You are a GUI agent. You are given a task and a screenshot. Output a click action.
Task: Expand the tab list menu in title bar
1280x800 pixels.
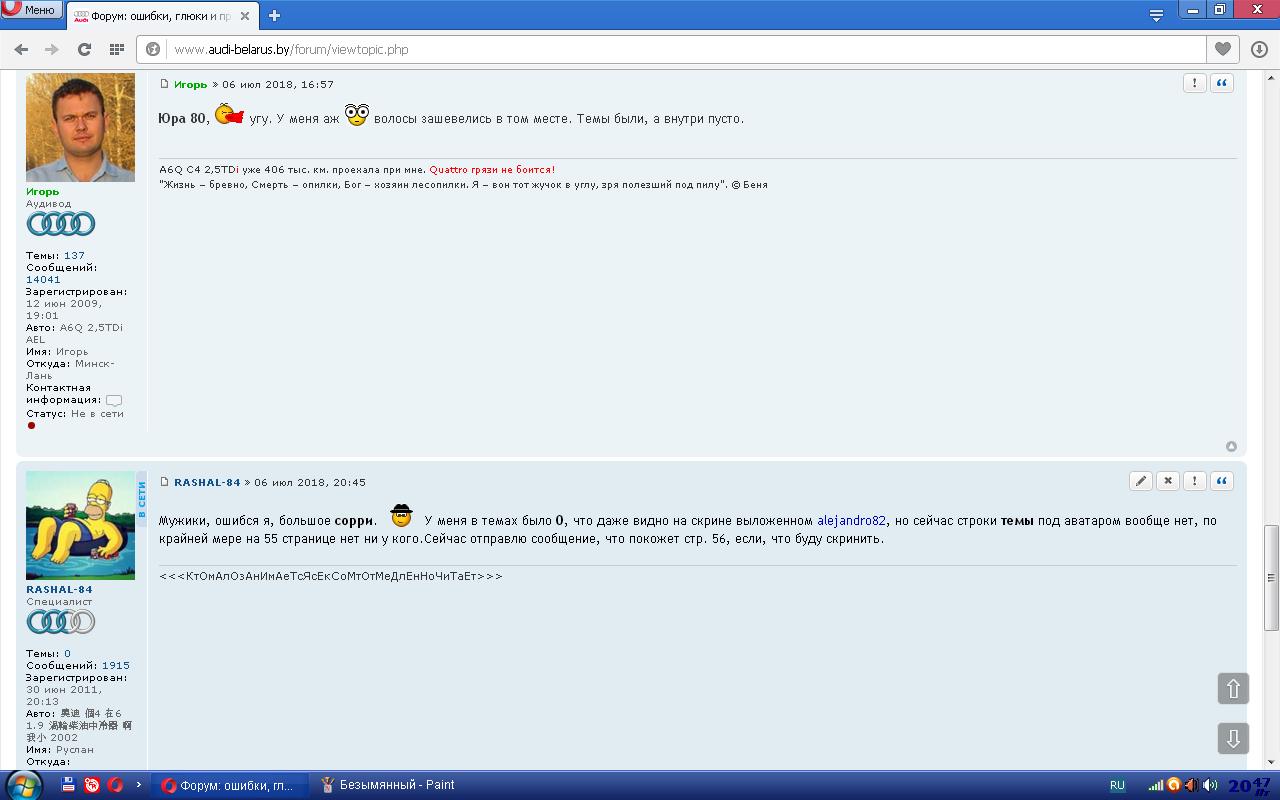(1156, 15)
